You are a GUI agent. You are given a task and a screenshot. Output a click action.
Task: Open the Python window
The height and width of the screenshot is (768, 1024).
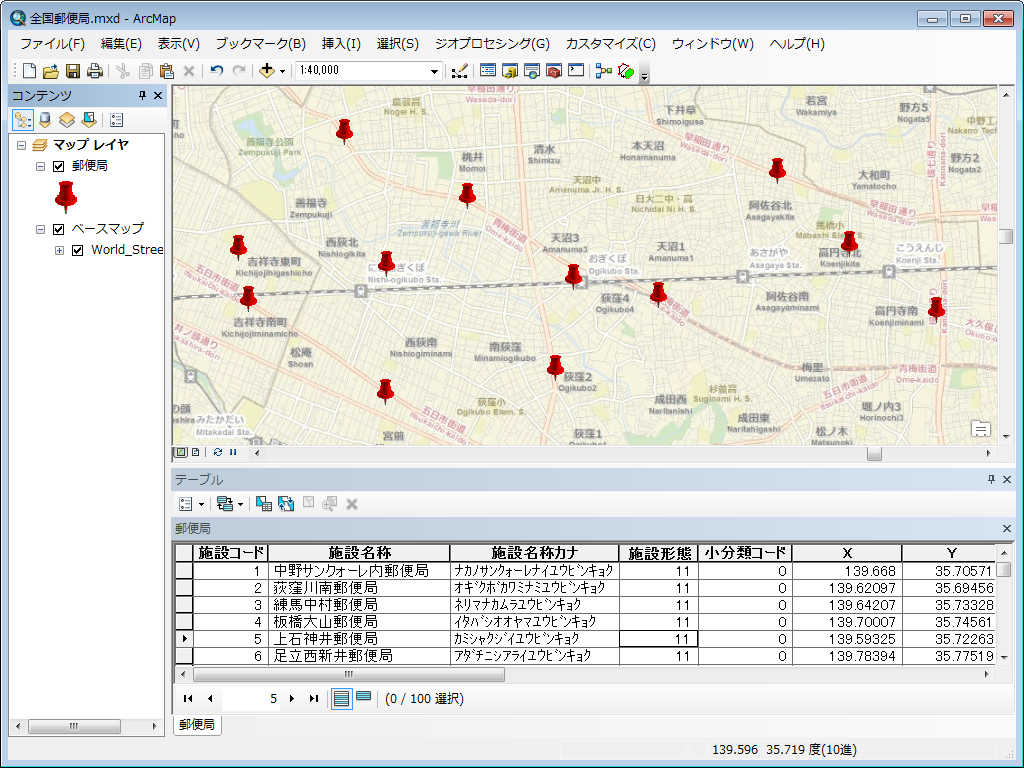click(x=576, y=70)
